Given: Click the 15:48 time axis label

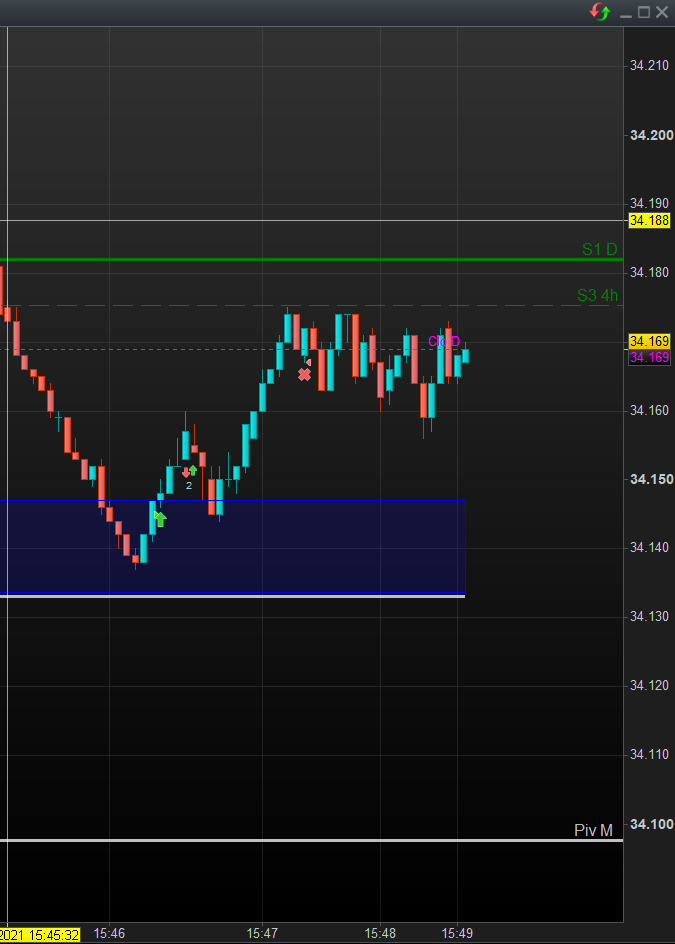Looking at the screenshot, I should pos(380,933).
